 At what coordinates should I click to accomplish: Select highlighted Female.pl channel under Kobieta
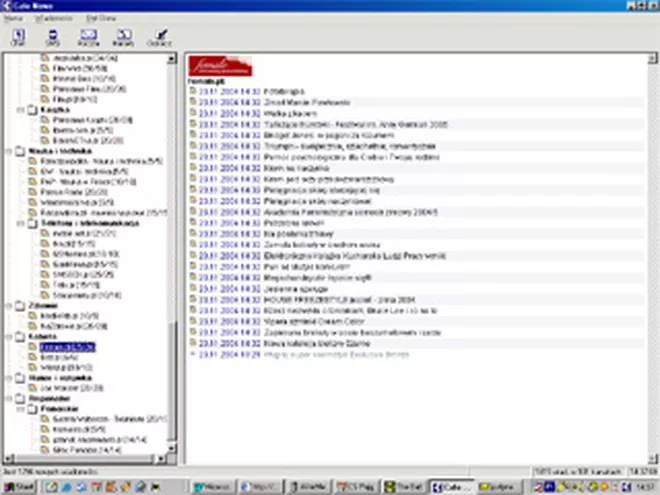[x=70, y=347]
